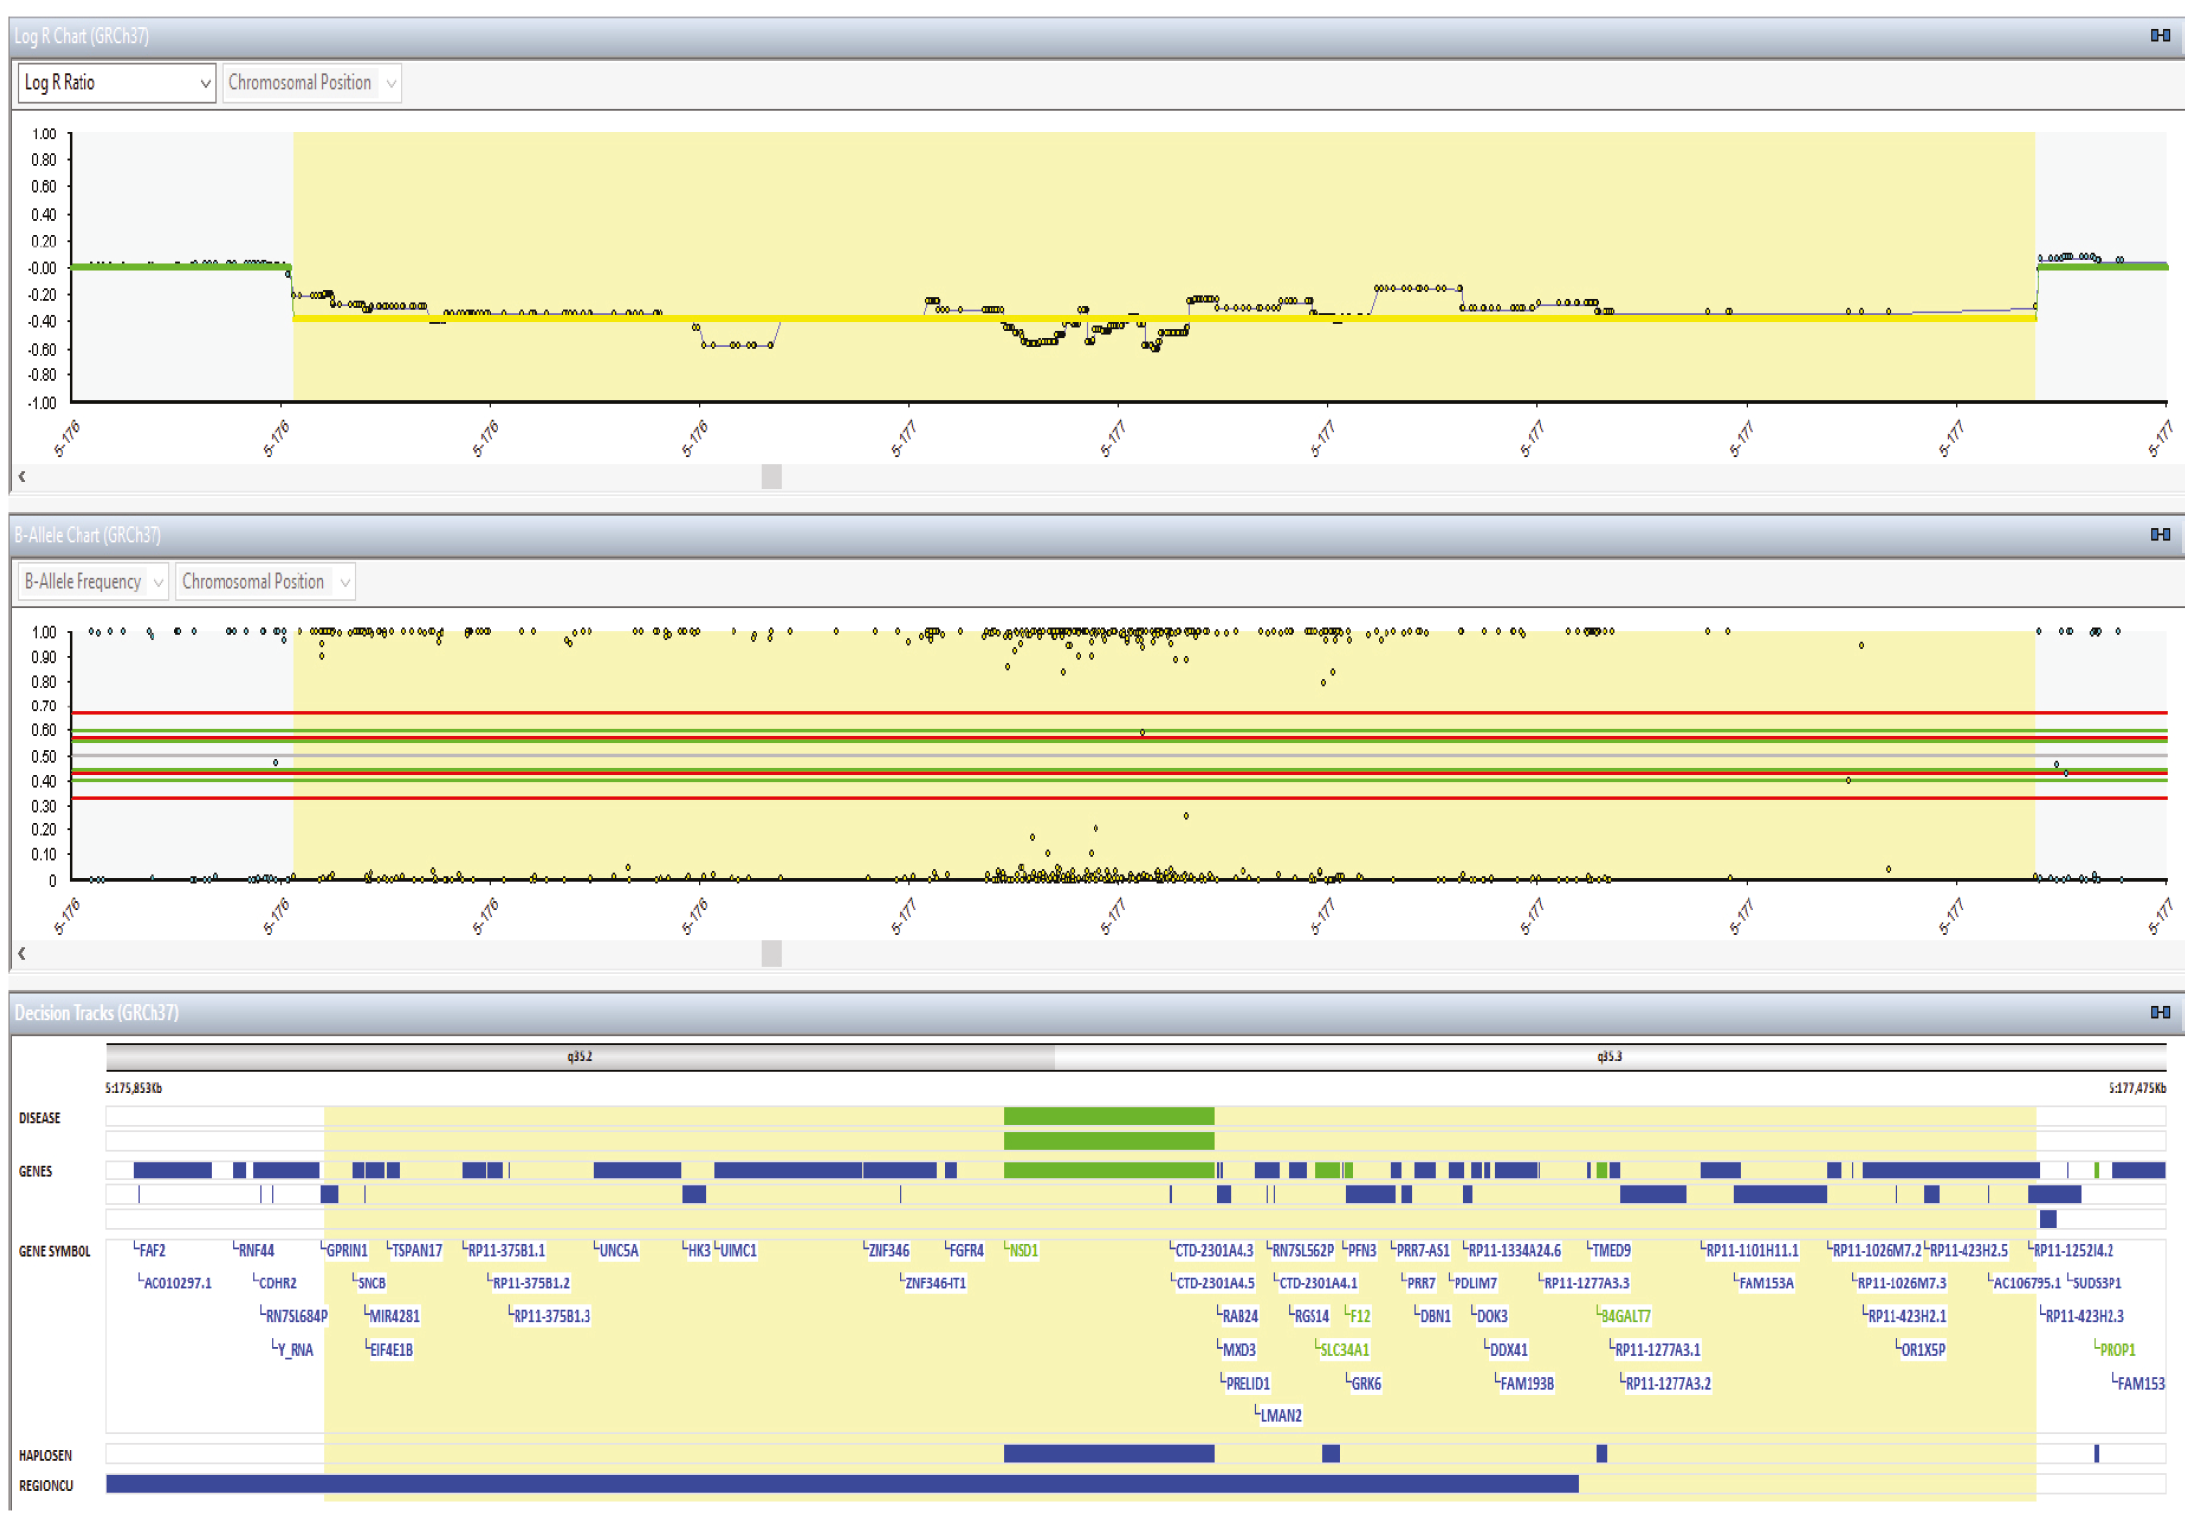Image resolution: width=2185 pixels, height=1535 pixels.
Task: Select the RAB24 gene symbol
Action: point(1240,1317)
